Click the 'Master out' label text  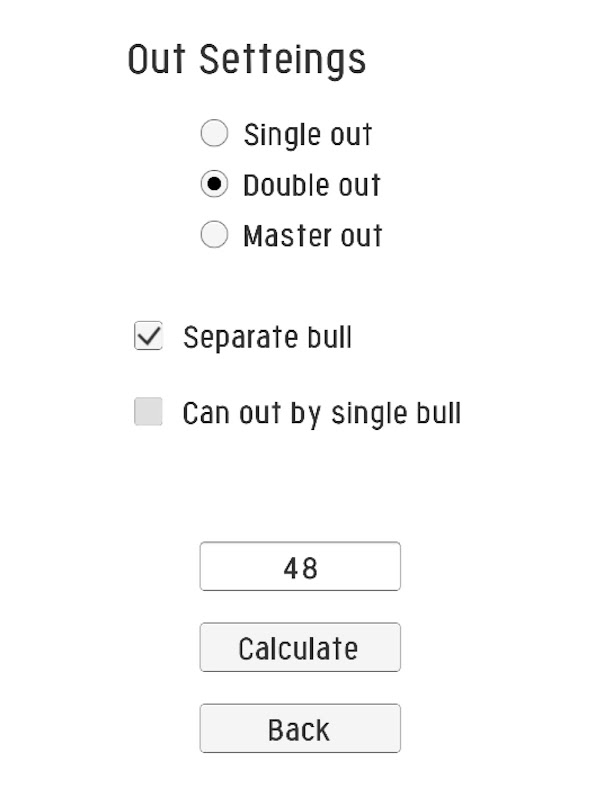coord(312,236)
